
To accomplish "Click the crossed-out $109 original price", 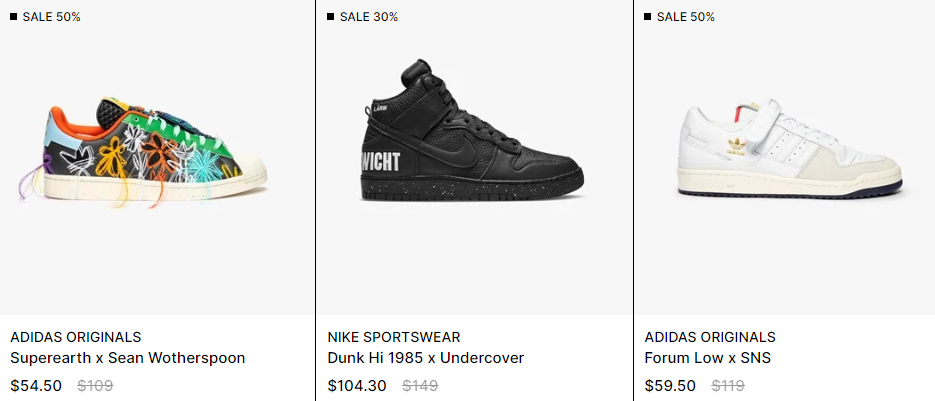I will tap(95, 386).
